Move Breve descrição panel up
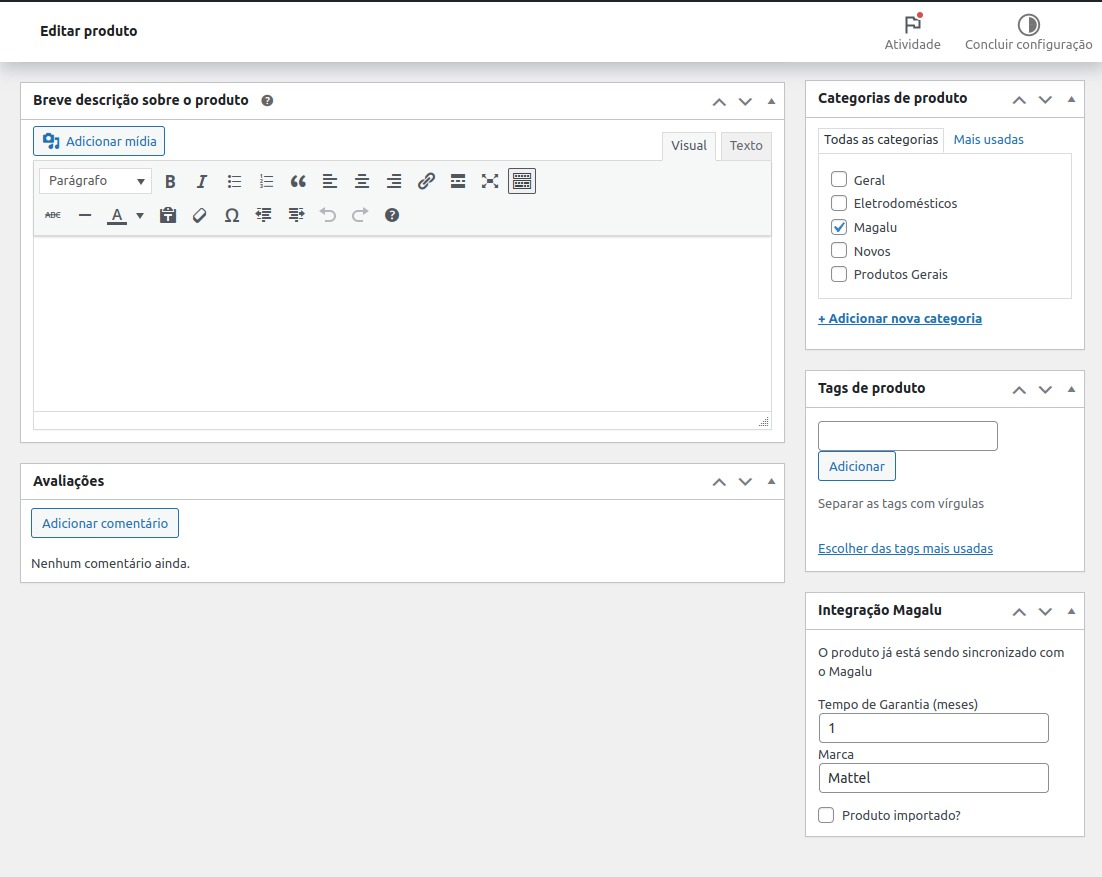 [x=719, y=102]
